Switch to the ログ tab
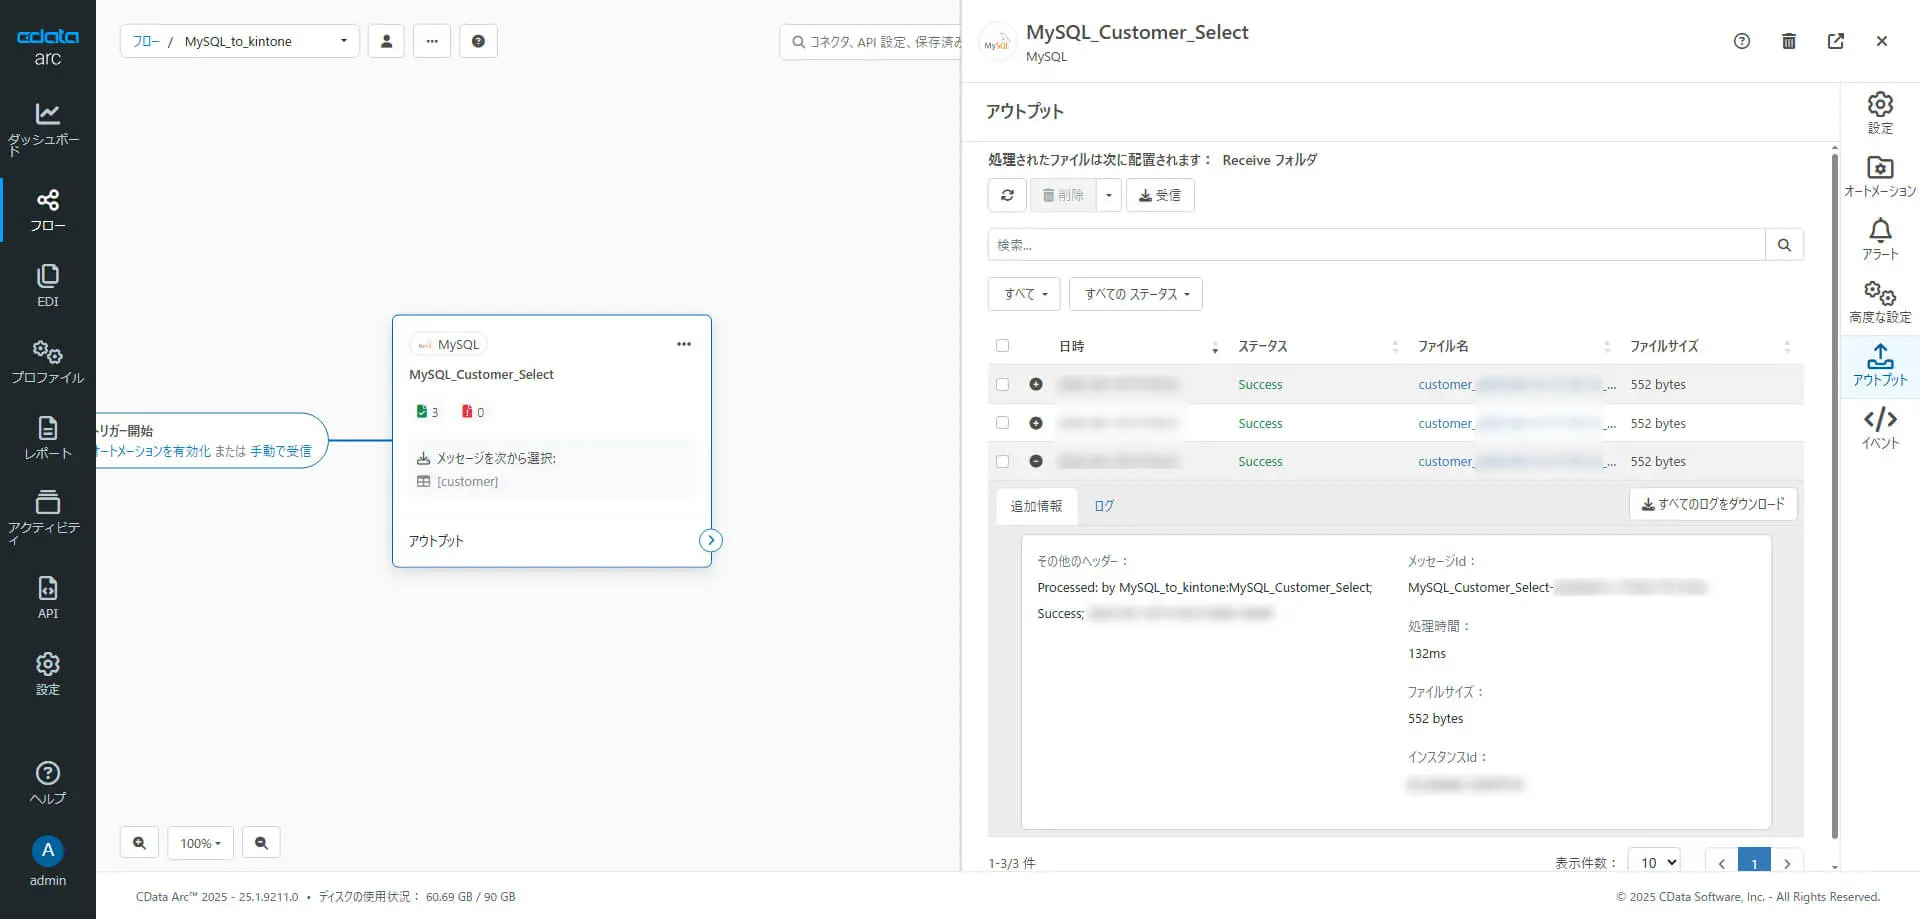The width and height of the screenshot is (1920, 919). (1104, 506)
